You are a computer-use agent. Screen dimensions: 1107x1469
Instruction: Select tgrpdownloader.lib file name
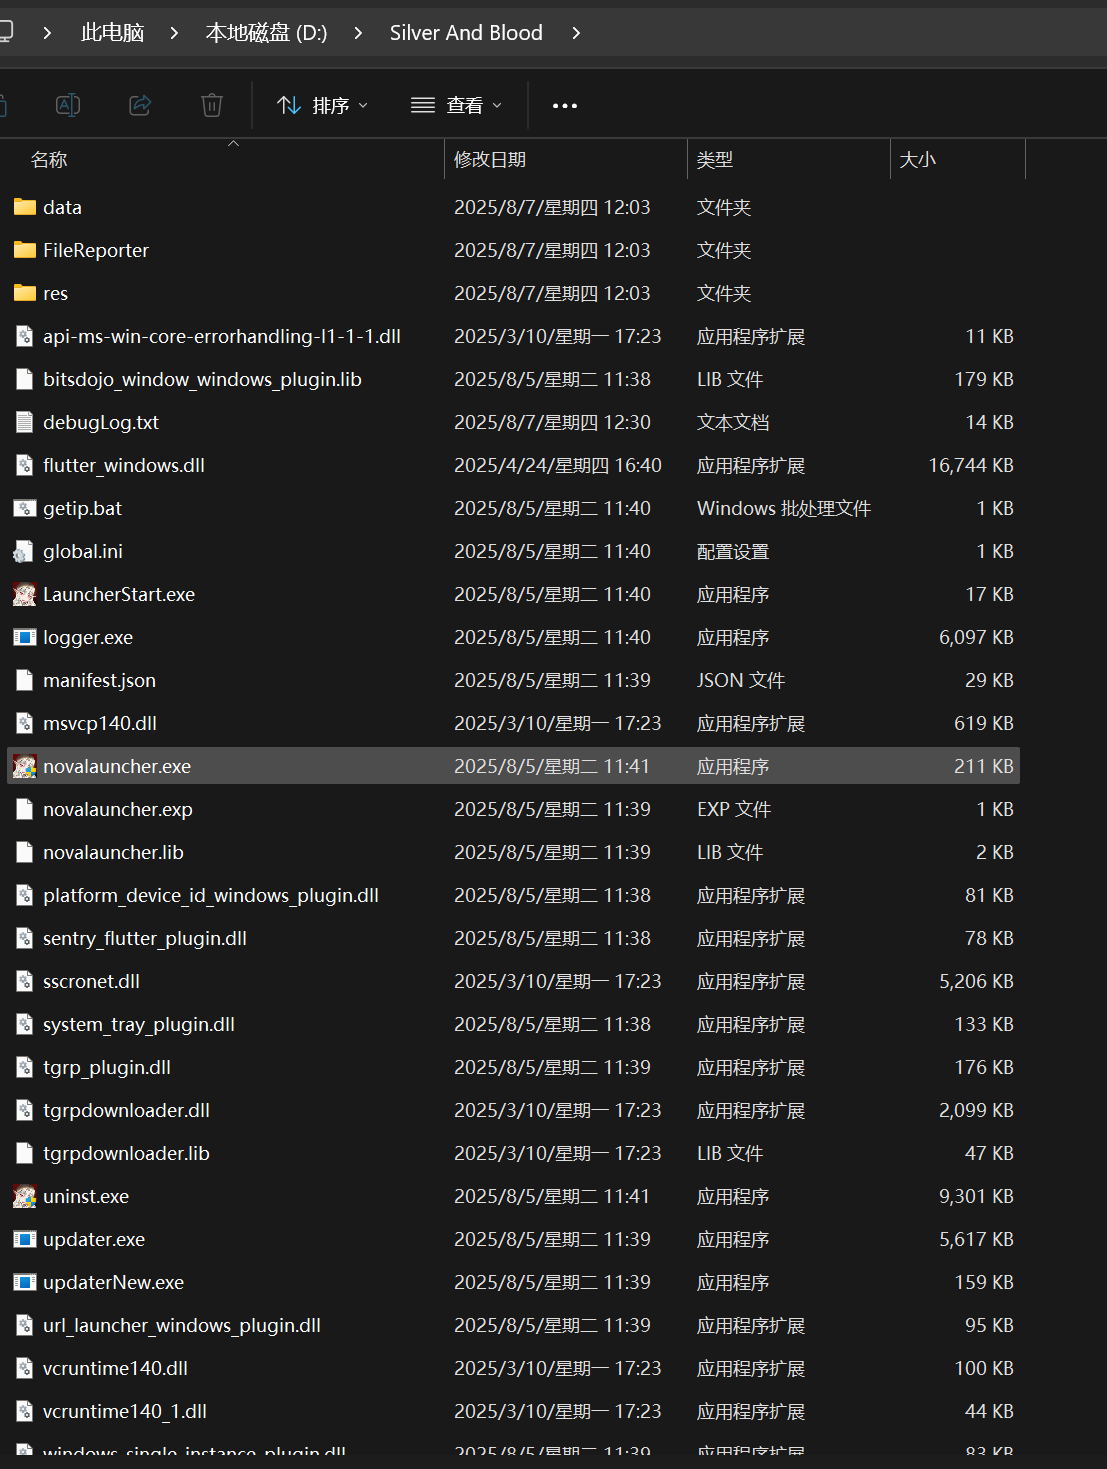pos(126,1153)
